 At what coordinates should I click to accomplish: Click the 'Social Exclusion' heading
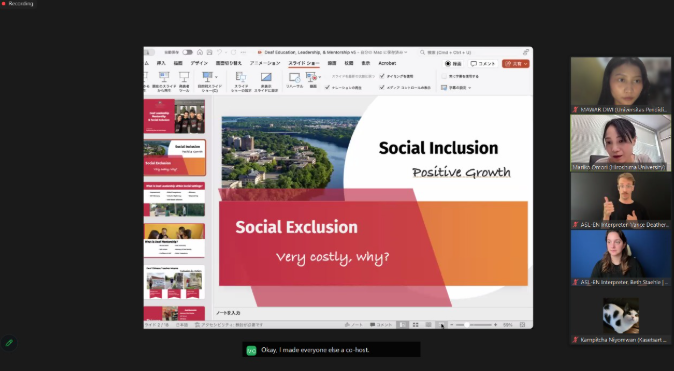(x=296, y=227)
